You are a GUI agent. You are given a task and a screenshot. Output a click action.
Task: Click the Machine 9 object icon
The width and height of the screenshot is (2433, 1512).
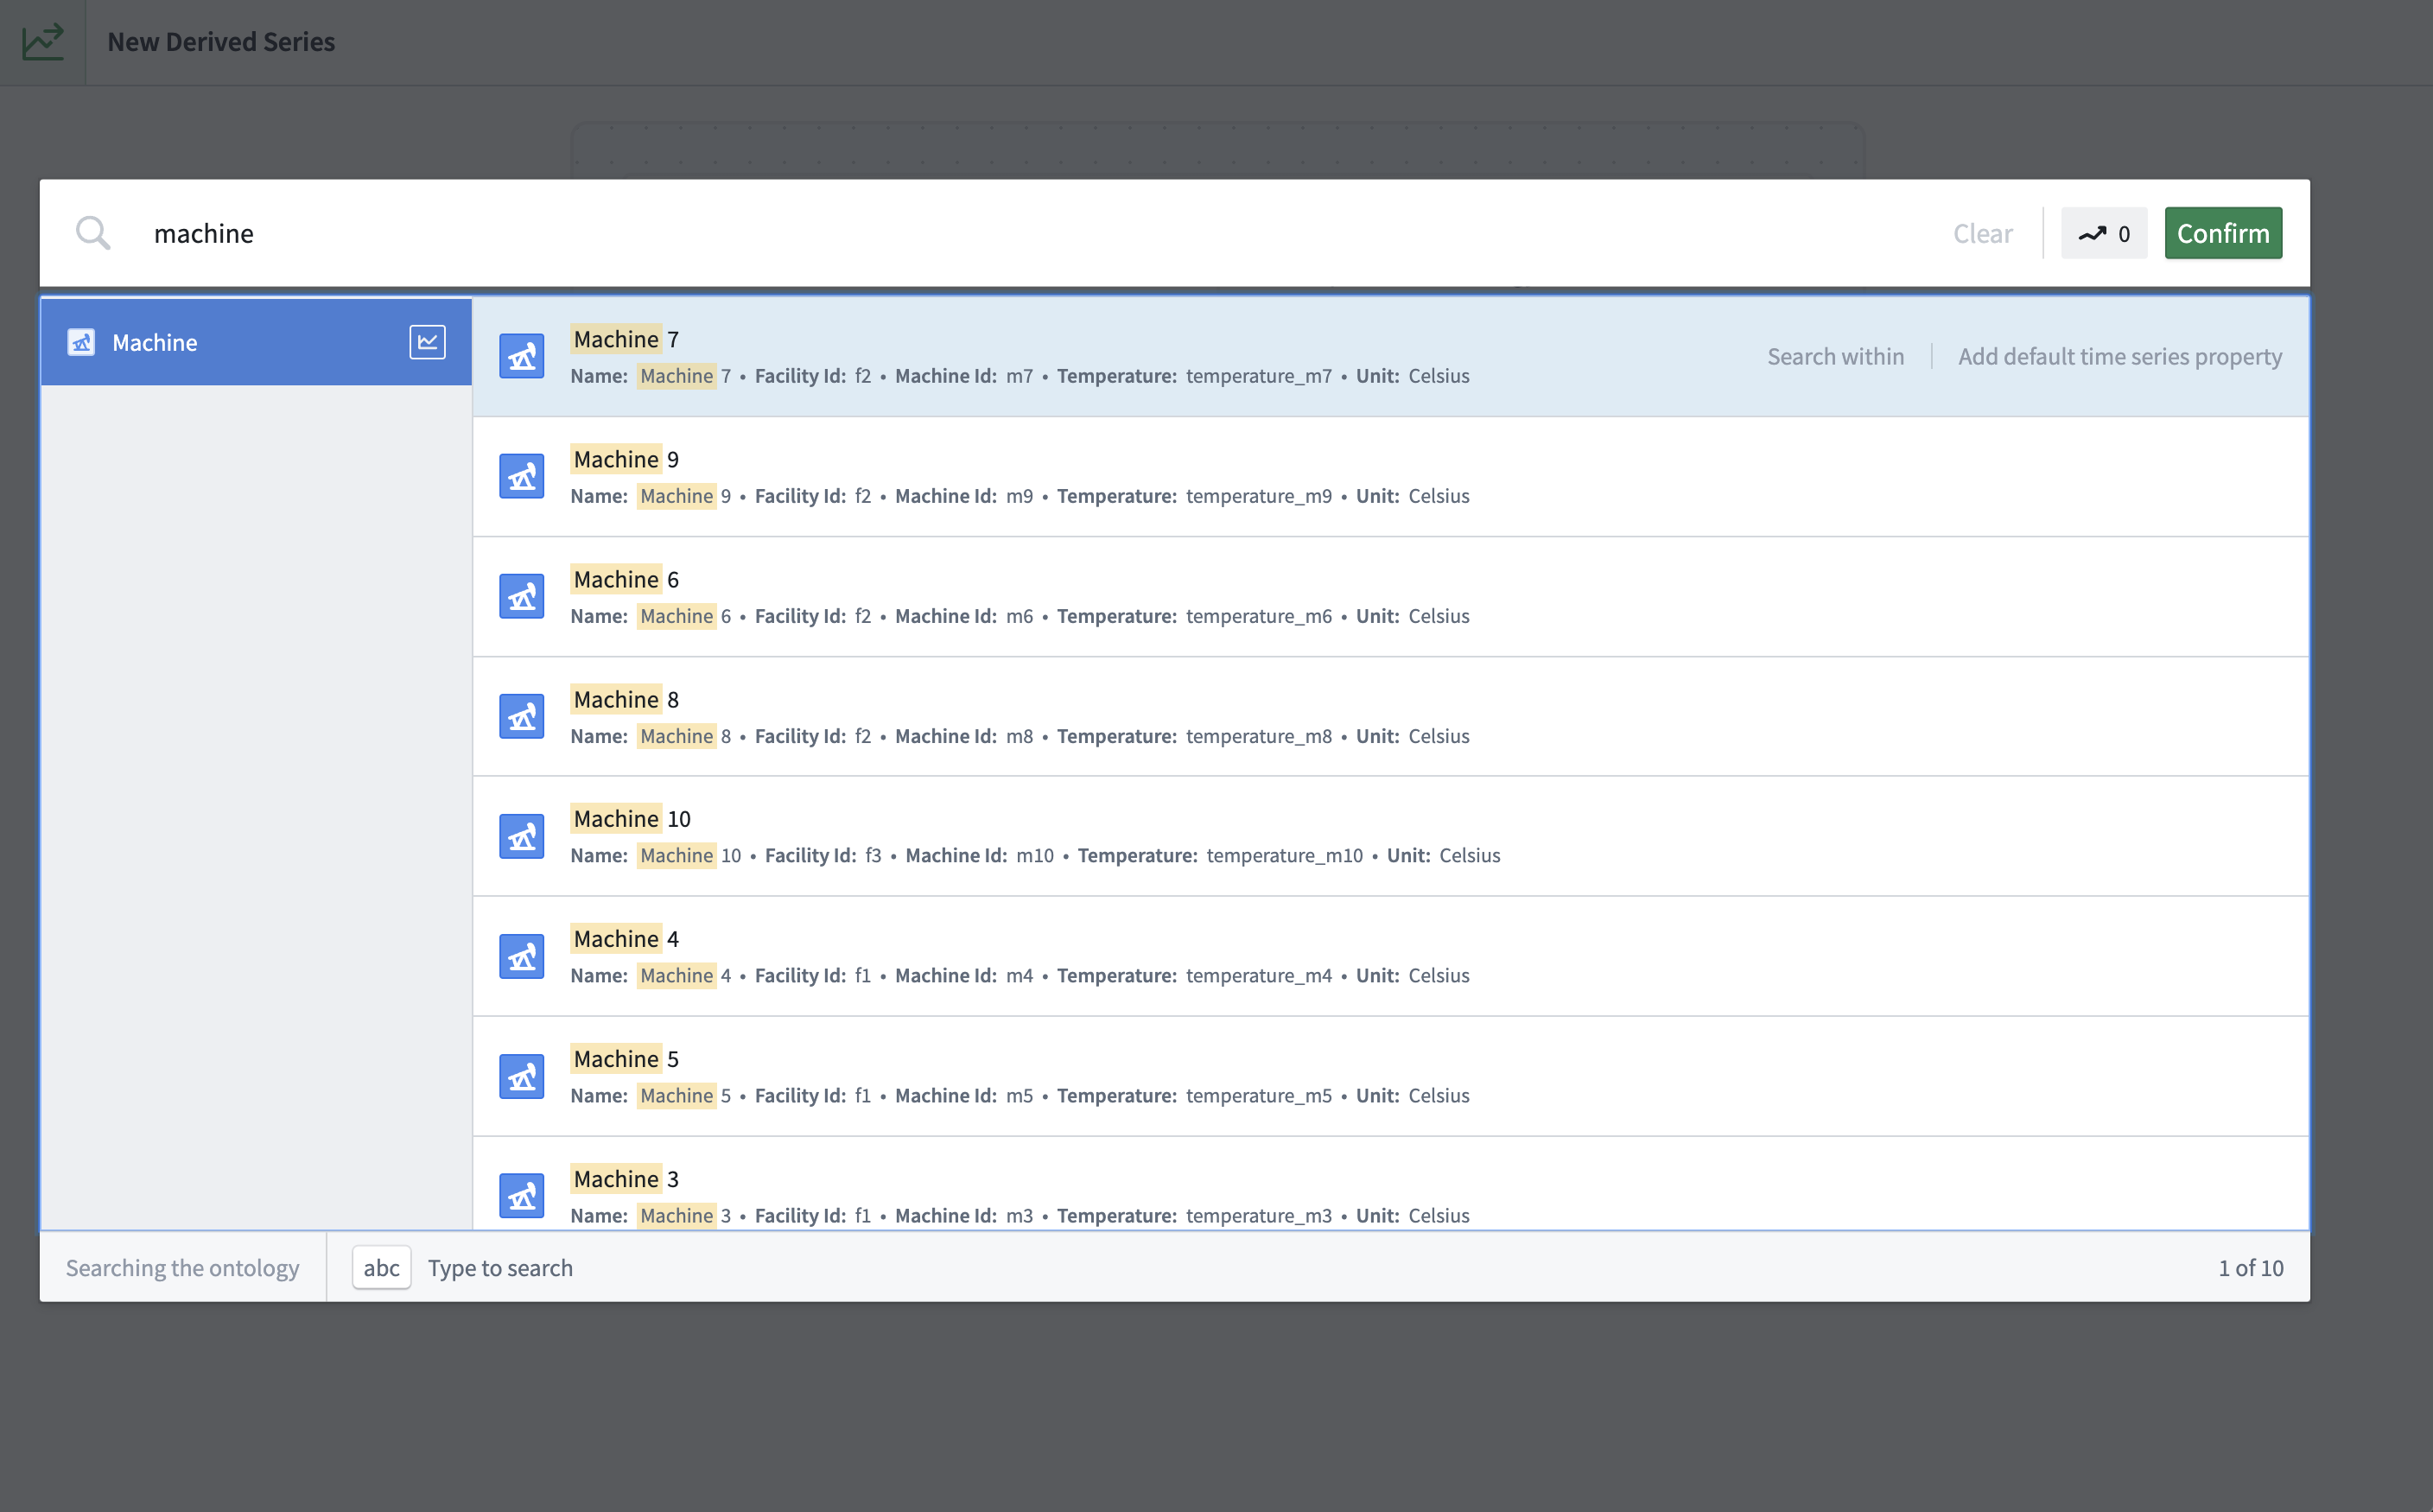[521, 476]
